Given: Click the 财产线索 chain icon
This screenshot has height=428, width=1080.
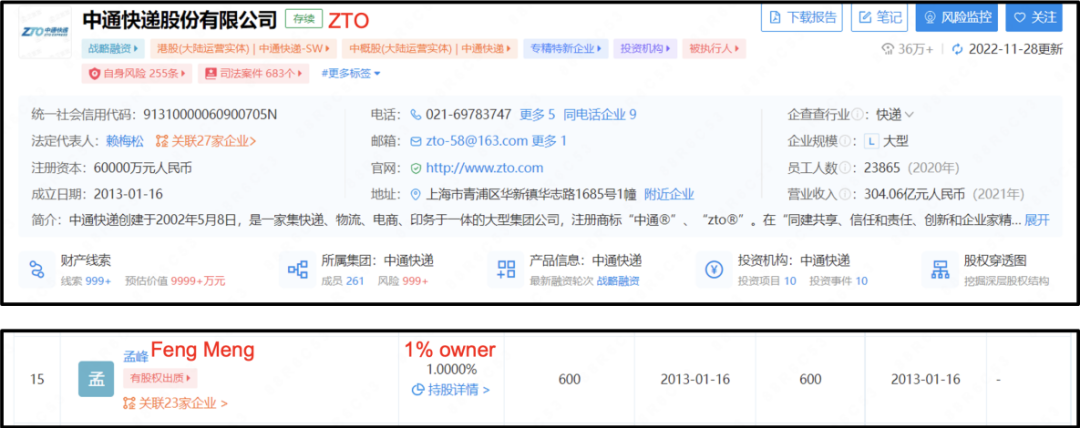Looking at the screenshot, I should (x=37, y=269).
